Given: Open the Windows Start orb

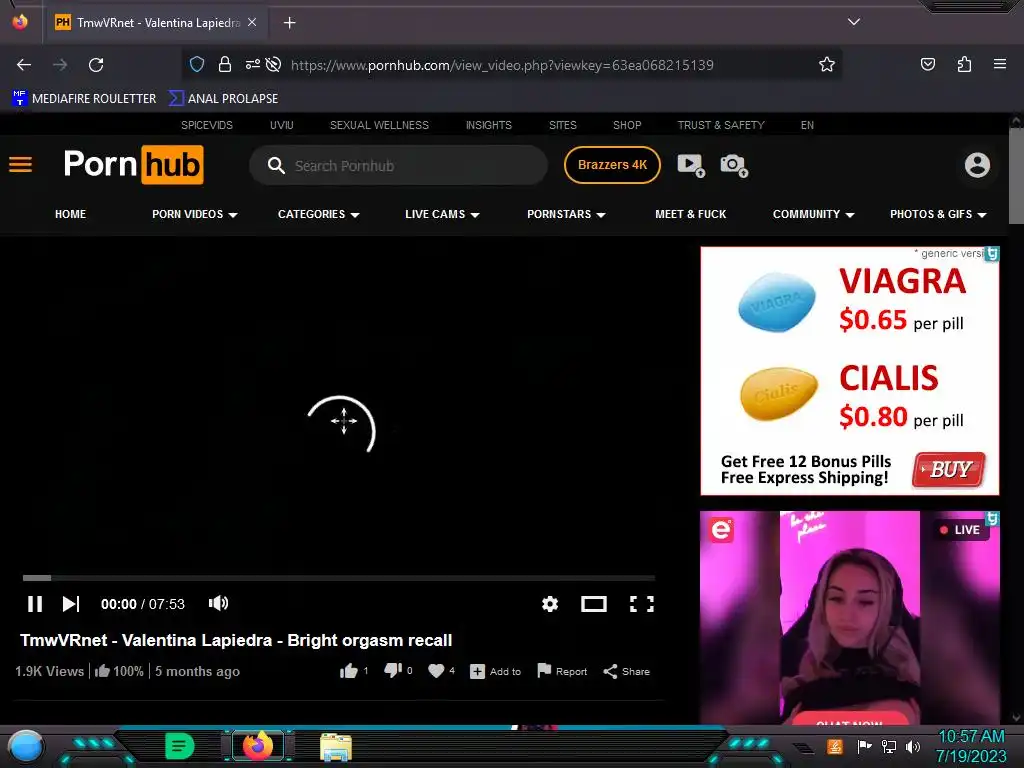Looking at the screenshot, I should [x=26, y=747].
